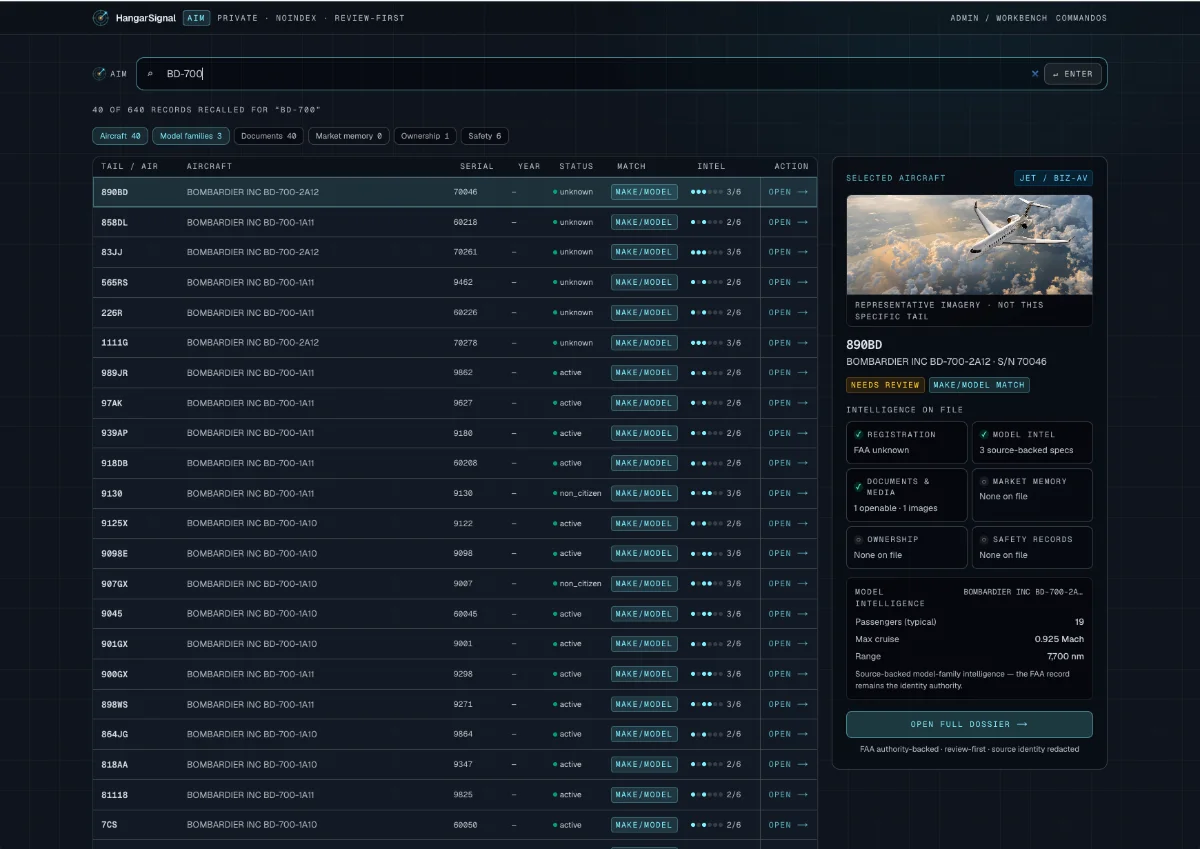
Task: Select the Aircraft 40 filter tab
Action: [120, 136]
